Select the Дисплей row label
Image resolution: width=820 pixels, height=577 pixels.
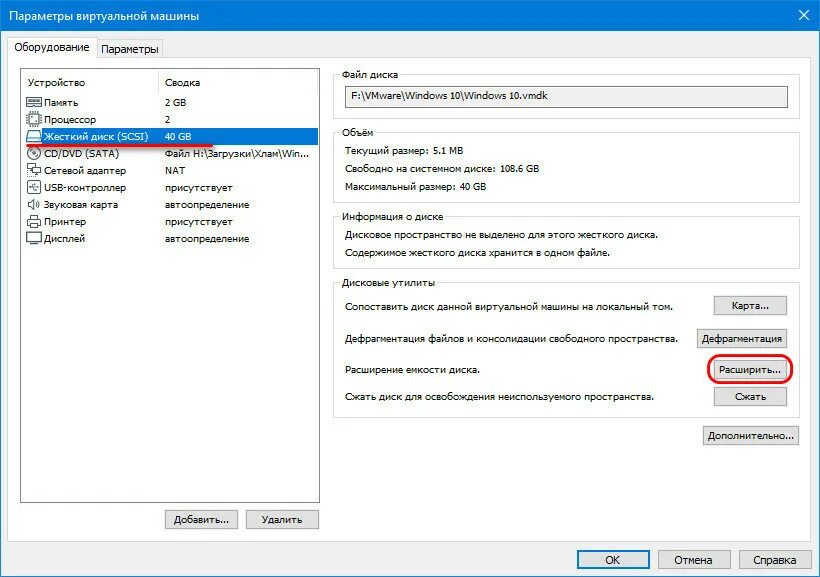64,239
